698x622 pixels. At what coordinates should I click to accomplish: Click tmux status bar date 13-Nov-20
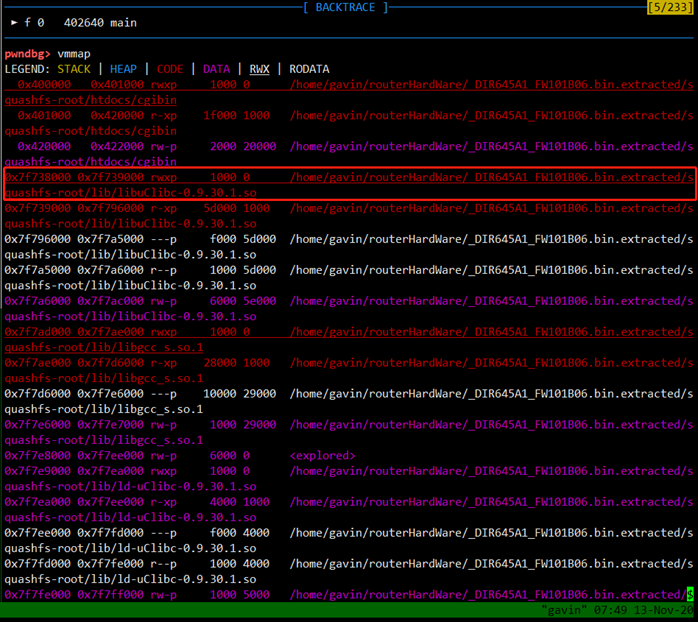pos(663,610)
